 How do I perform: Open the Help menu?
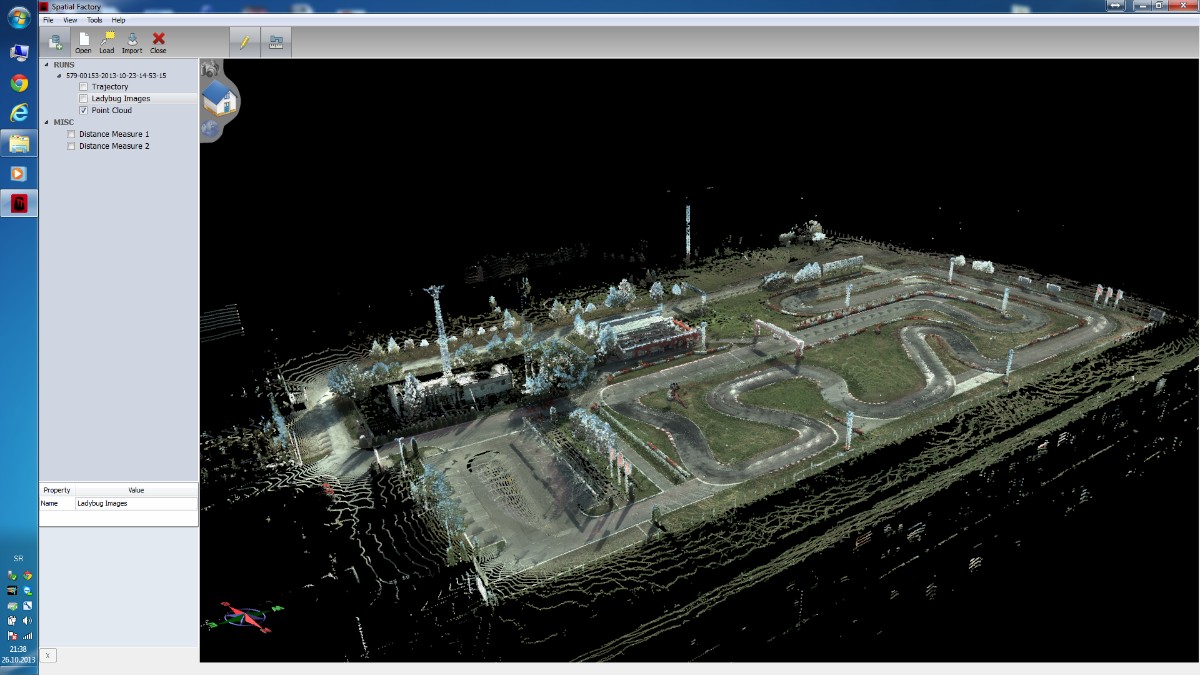tap(118, 20)
